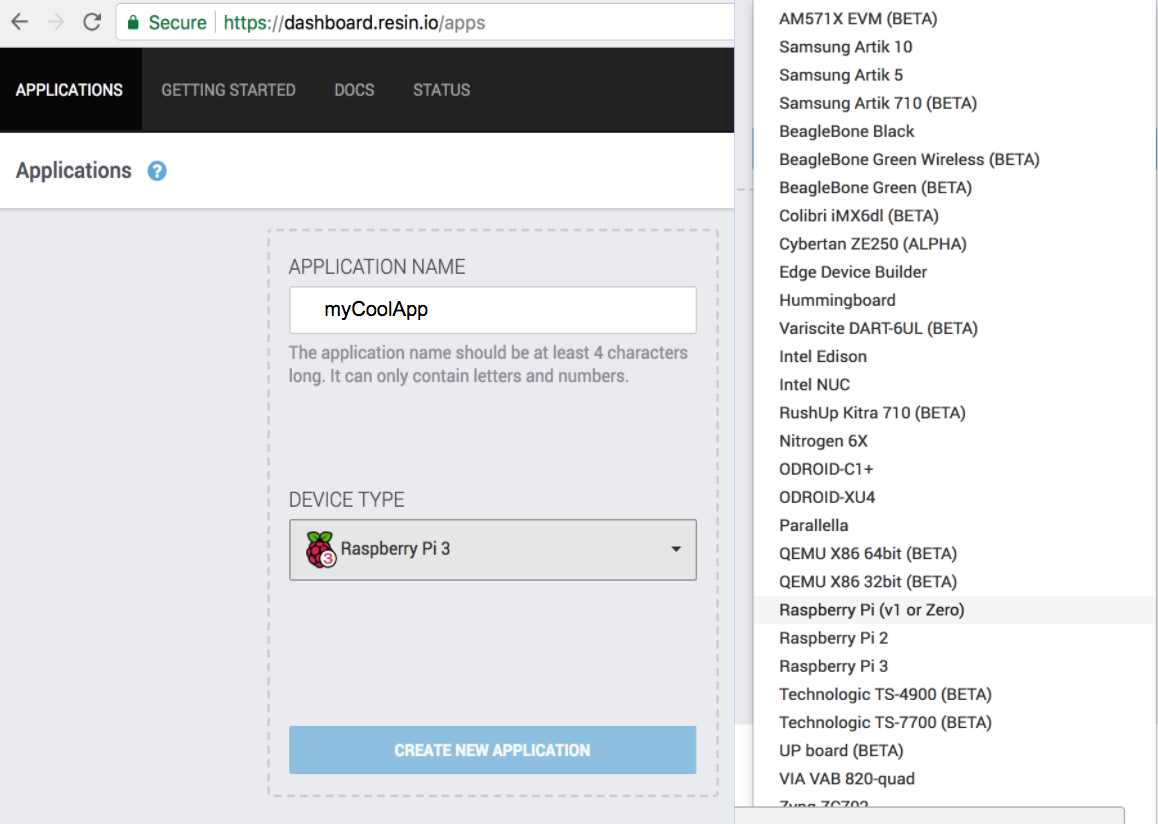Click the application name input field

[492, 310]
